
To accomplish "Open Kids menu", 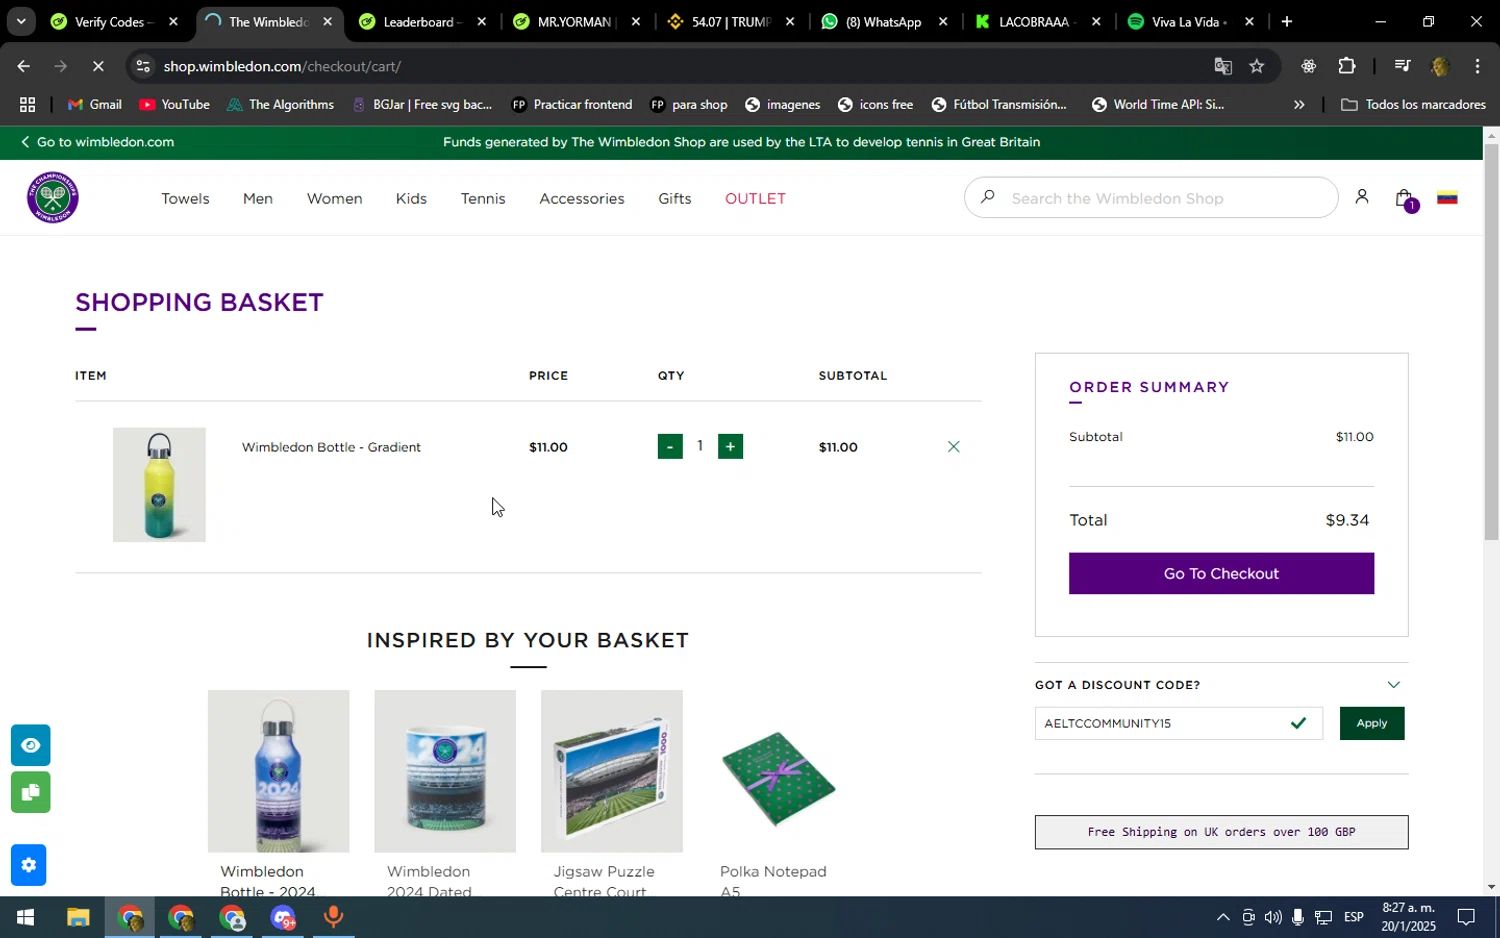I will click(411, 198).
